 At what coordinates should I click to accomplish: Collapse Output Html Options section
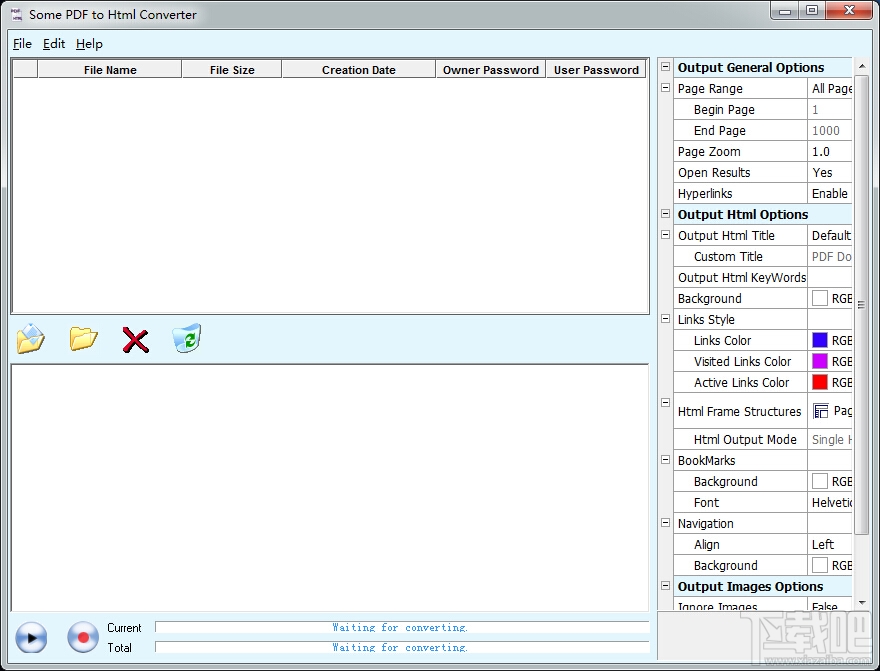[666, 214]
